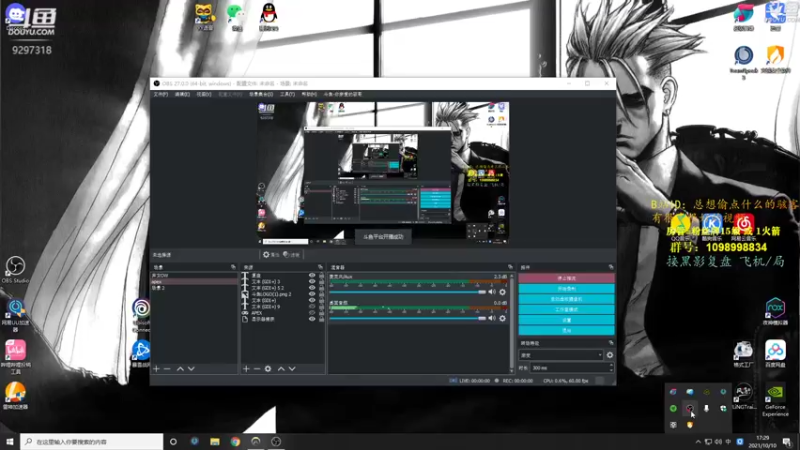Adjust first mixer channel volume slider
Screen dimensions: 800x450
[x=407, y=292]
